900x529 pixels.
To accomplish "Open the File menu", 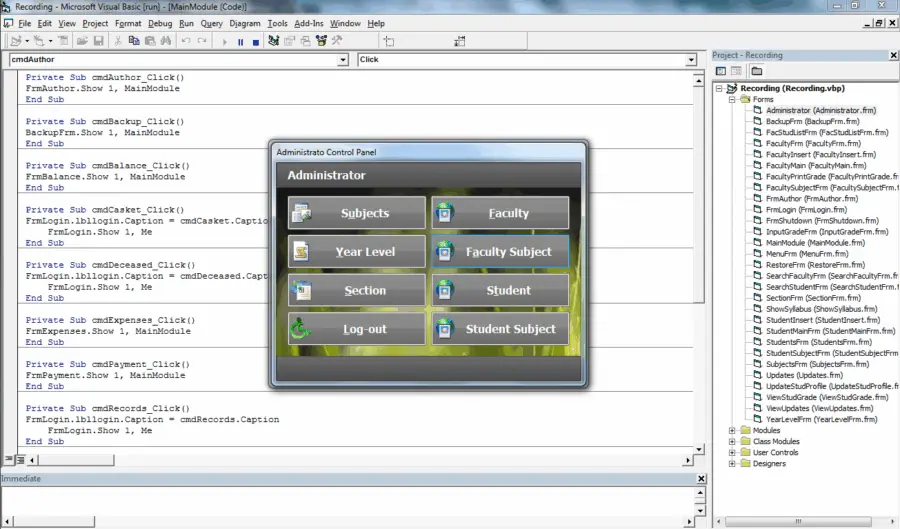I will coord(25,24).
